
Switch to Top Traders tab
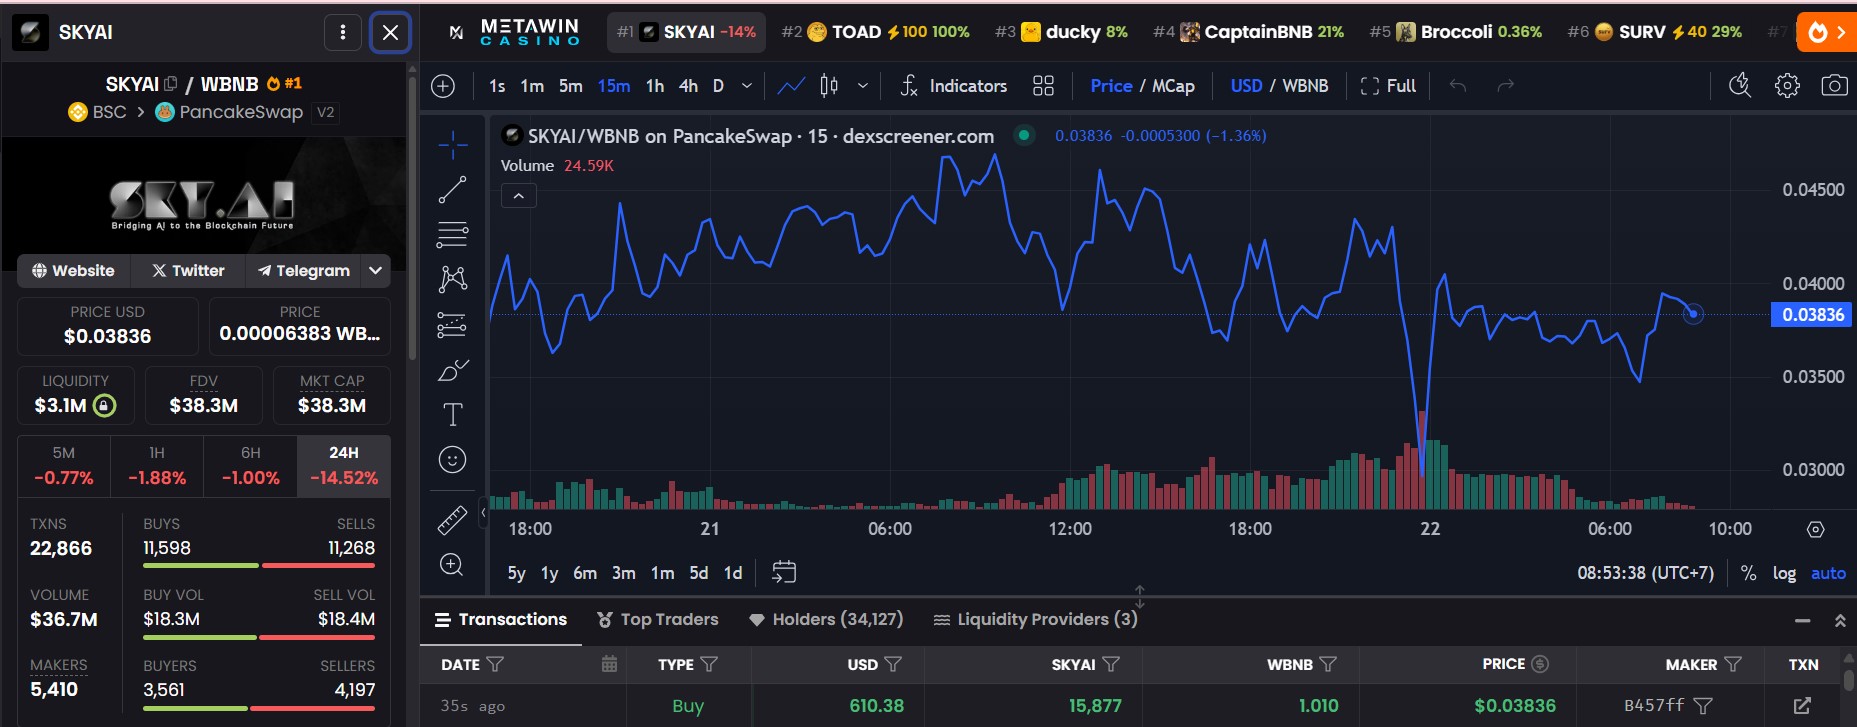click(658, 619)
